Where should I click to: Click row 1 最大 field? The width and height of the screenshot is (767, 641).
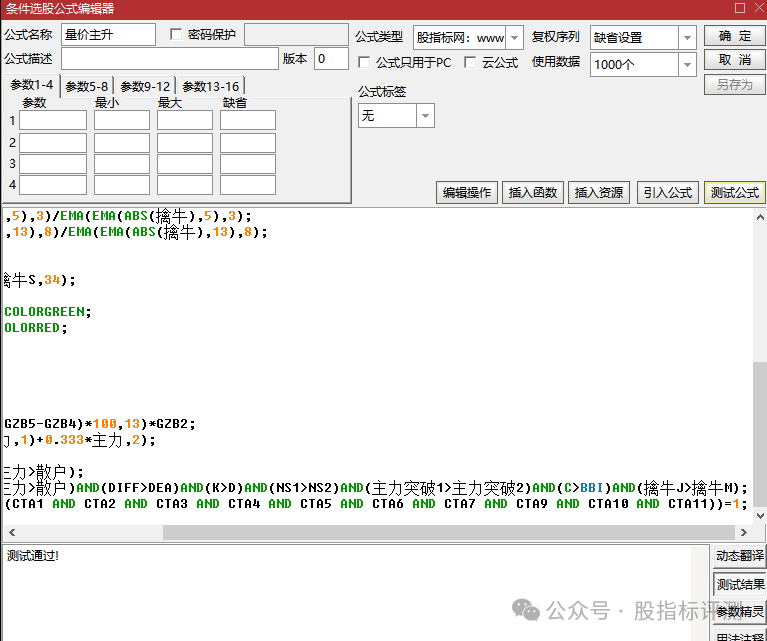pyautogui.click(x=185, y=120)
